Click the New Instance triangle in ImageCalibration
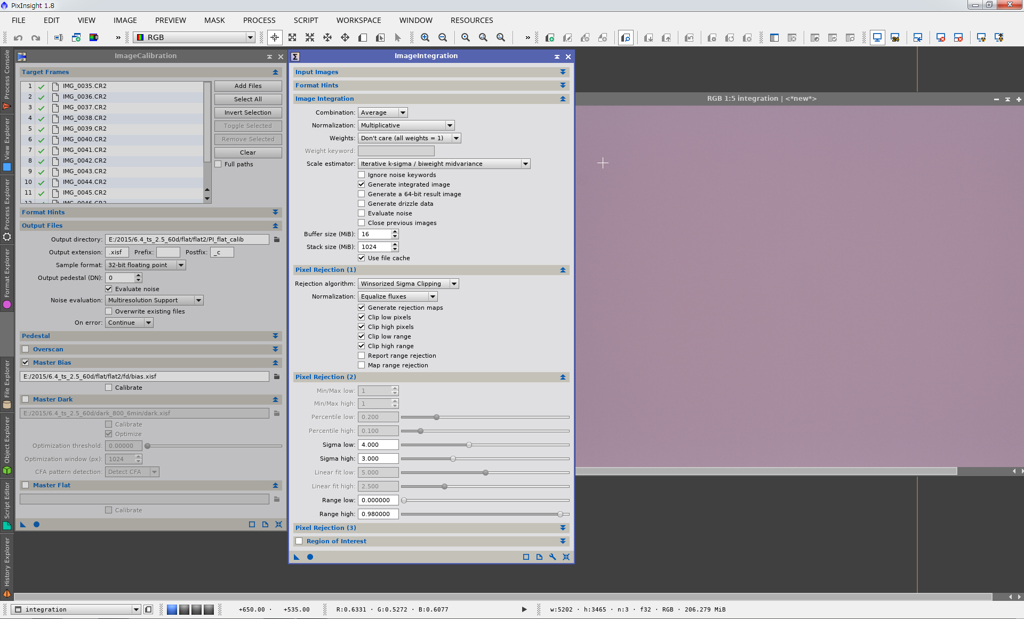Viewport: 1024px width, 619px height. click(x=23, y=524)
